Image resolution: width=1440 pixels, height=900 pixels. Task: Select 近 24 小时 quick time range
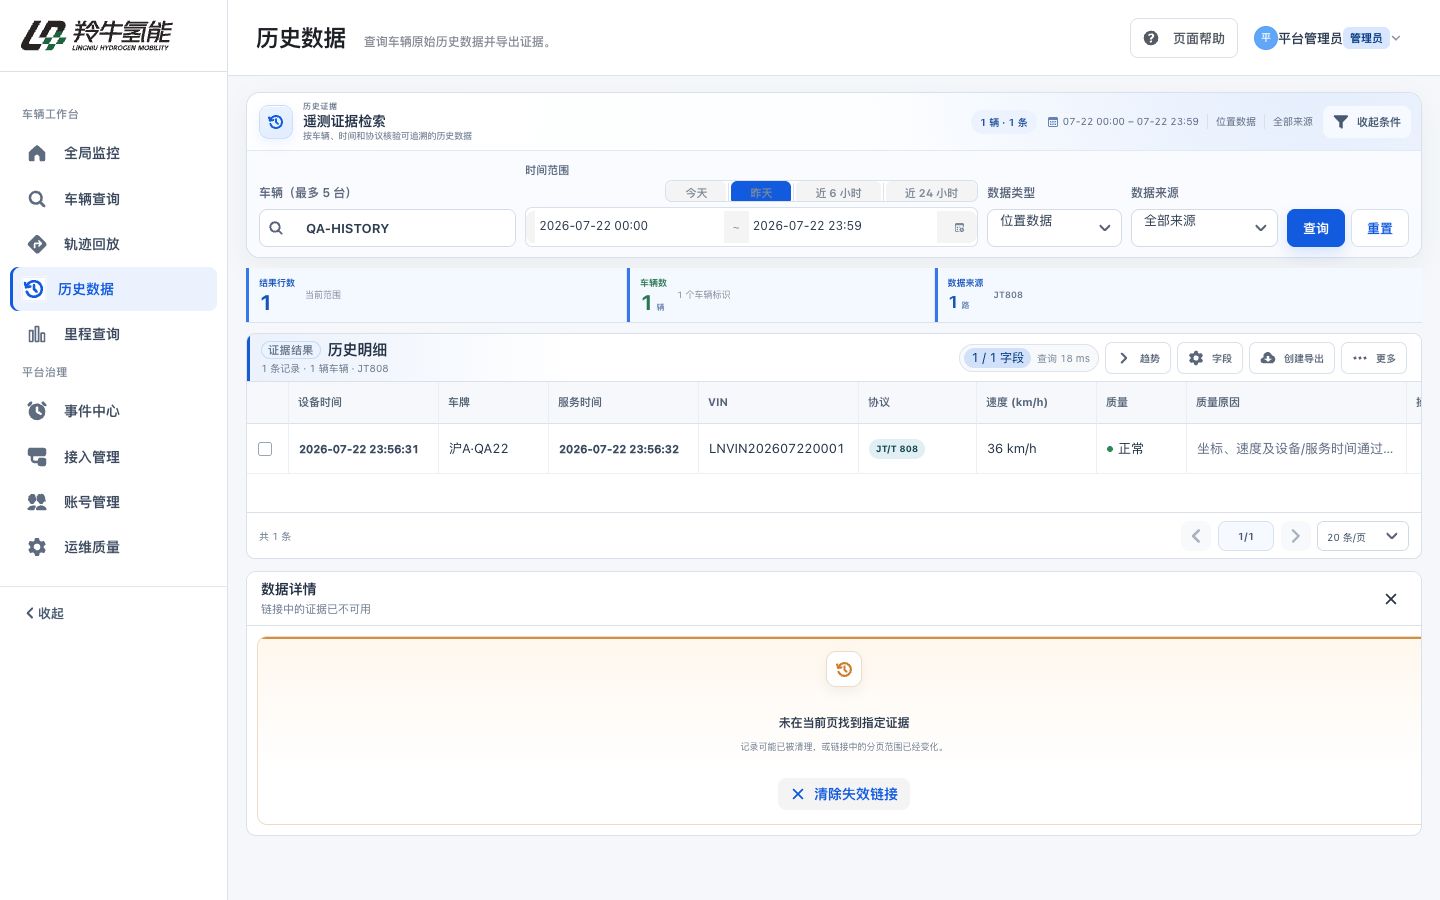[x=931, y=193]
